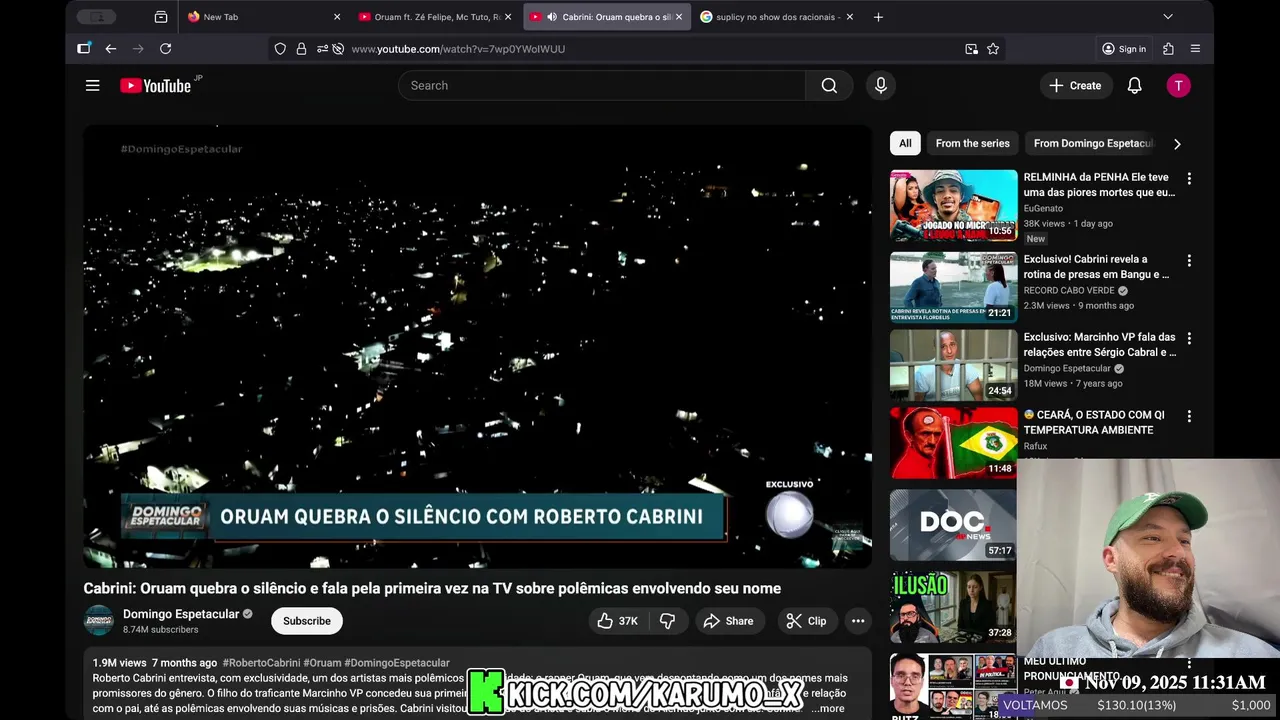Image resolution: width=1280 pixels, height=720 pixels.
Task: Open the sidebar toggle icon in toolbar
Action: [84, 49]
